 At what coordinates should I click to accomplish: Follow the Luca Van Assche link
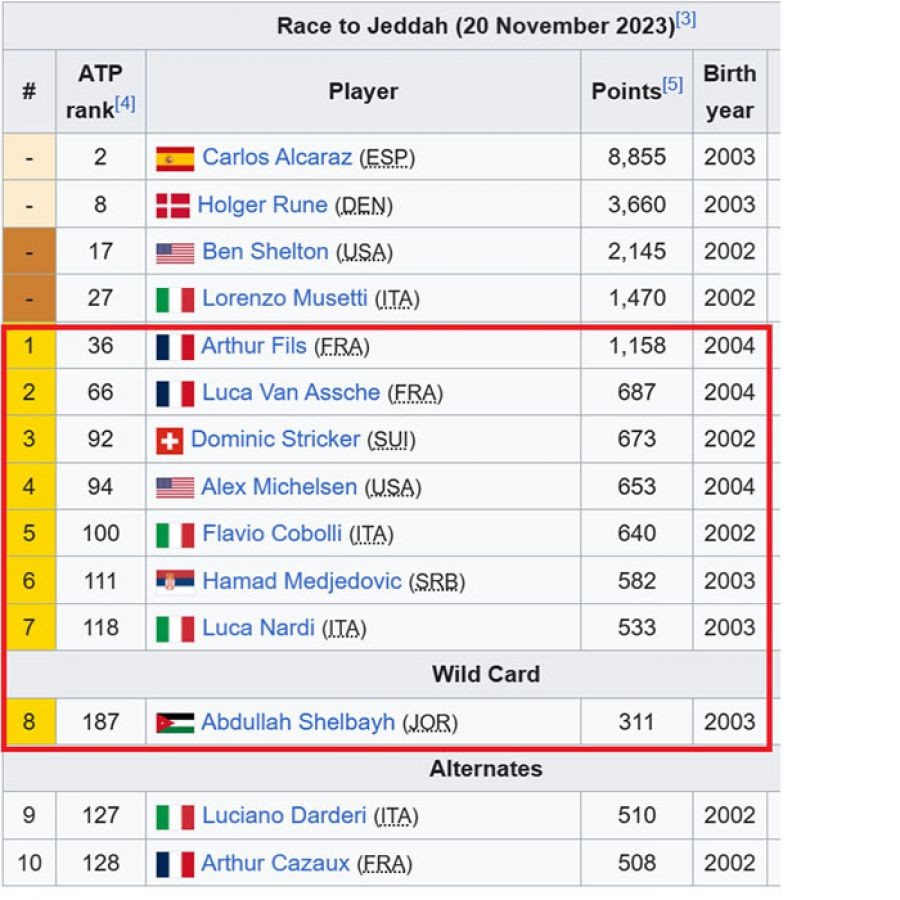[291, 392]
